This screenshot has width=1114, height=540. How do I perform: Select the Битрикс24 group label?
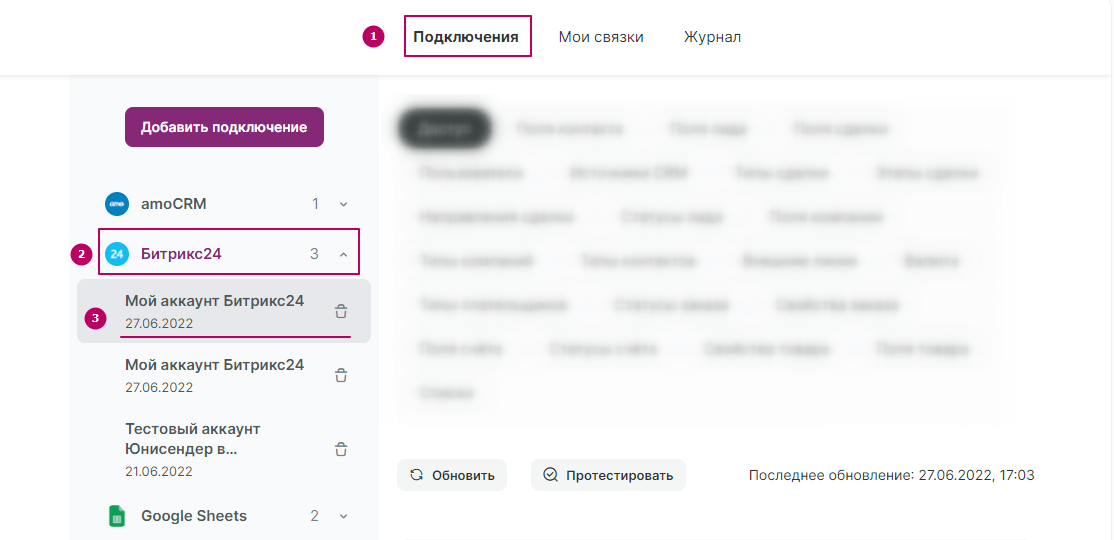[x=181, y=254]
